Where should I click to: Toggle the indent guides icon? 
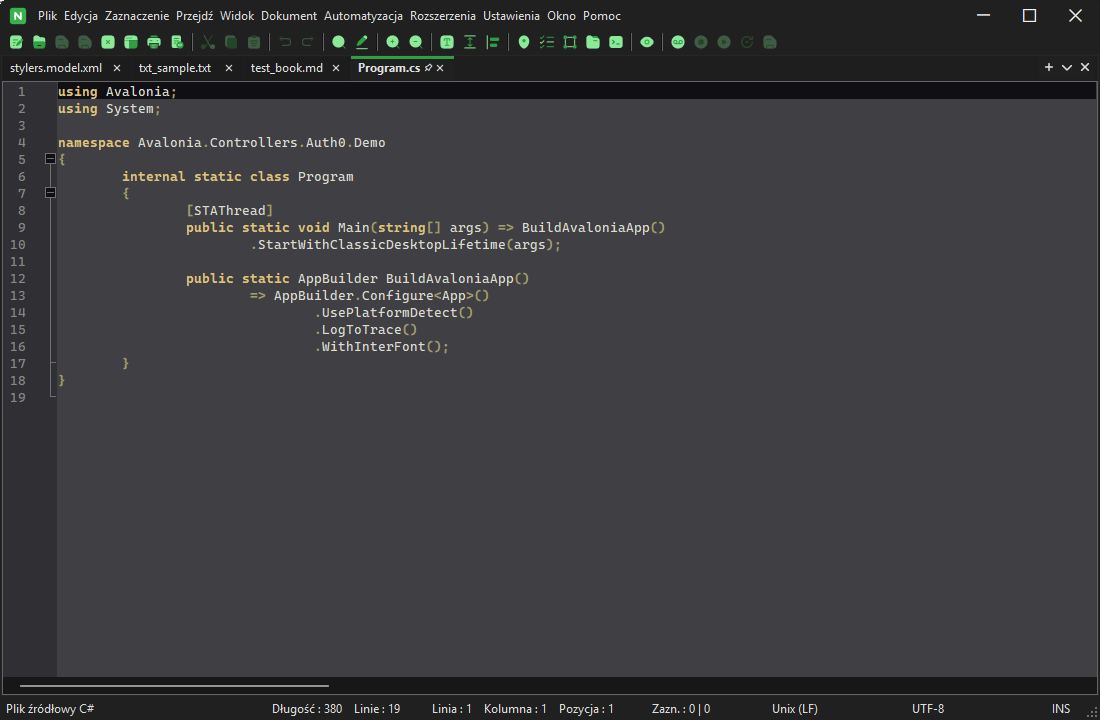point(492,42)
